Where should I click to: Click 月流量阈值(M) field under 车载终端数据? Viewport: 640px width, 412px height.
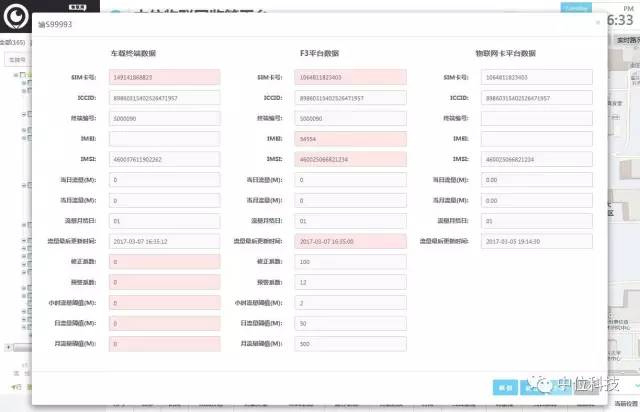point(164,344)
